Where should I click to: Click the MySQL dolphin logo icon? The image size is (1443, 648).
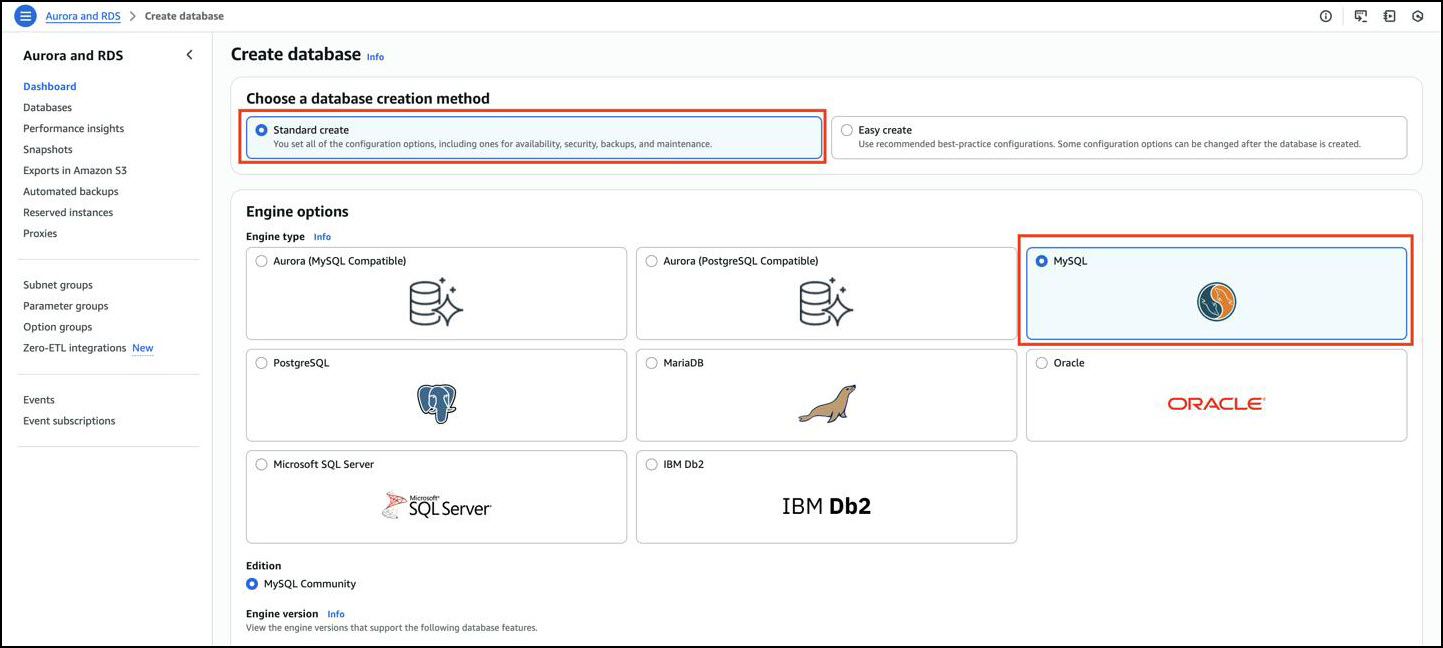click(x=1216, y=302)
